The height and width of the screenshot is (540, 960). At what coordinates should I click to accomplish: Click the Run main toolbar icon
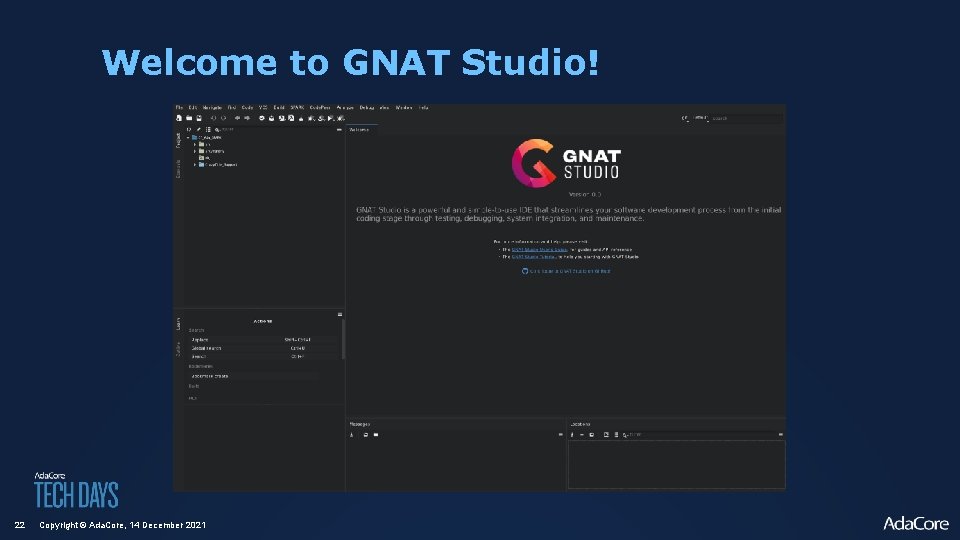tap(331, 118)
